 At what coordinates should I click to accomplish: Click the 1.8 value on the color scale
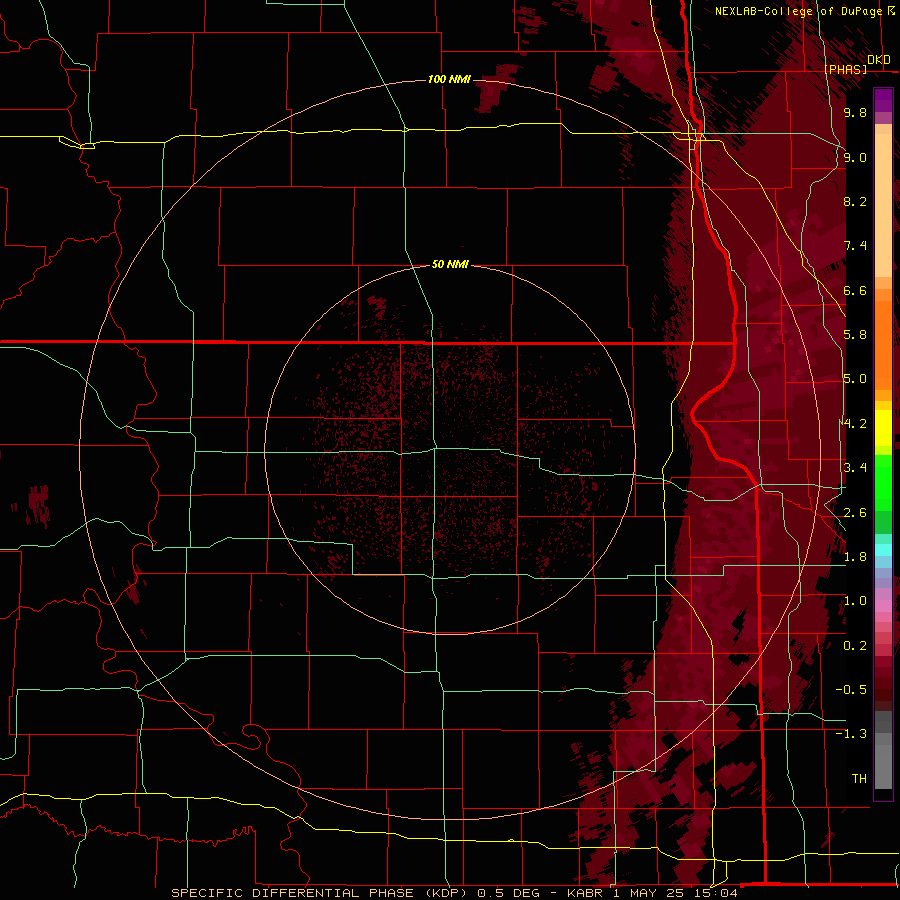(x=855, y=557)
